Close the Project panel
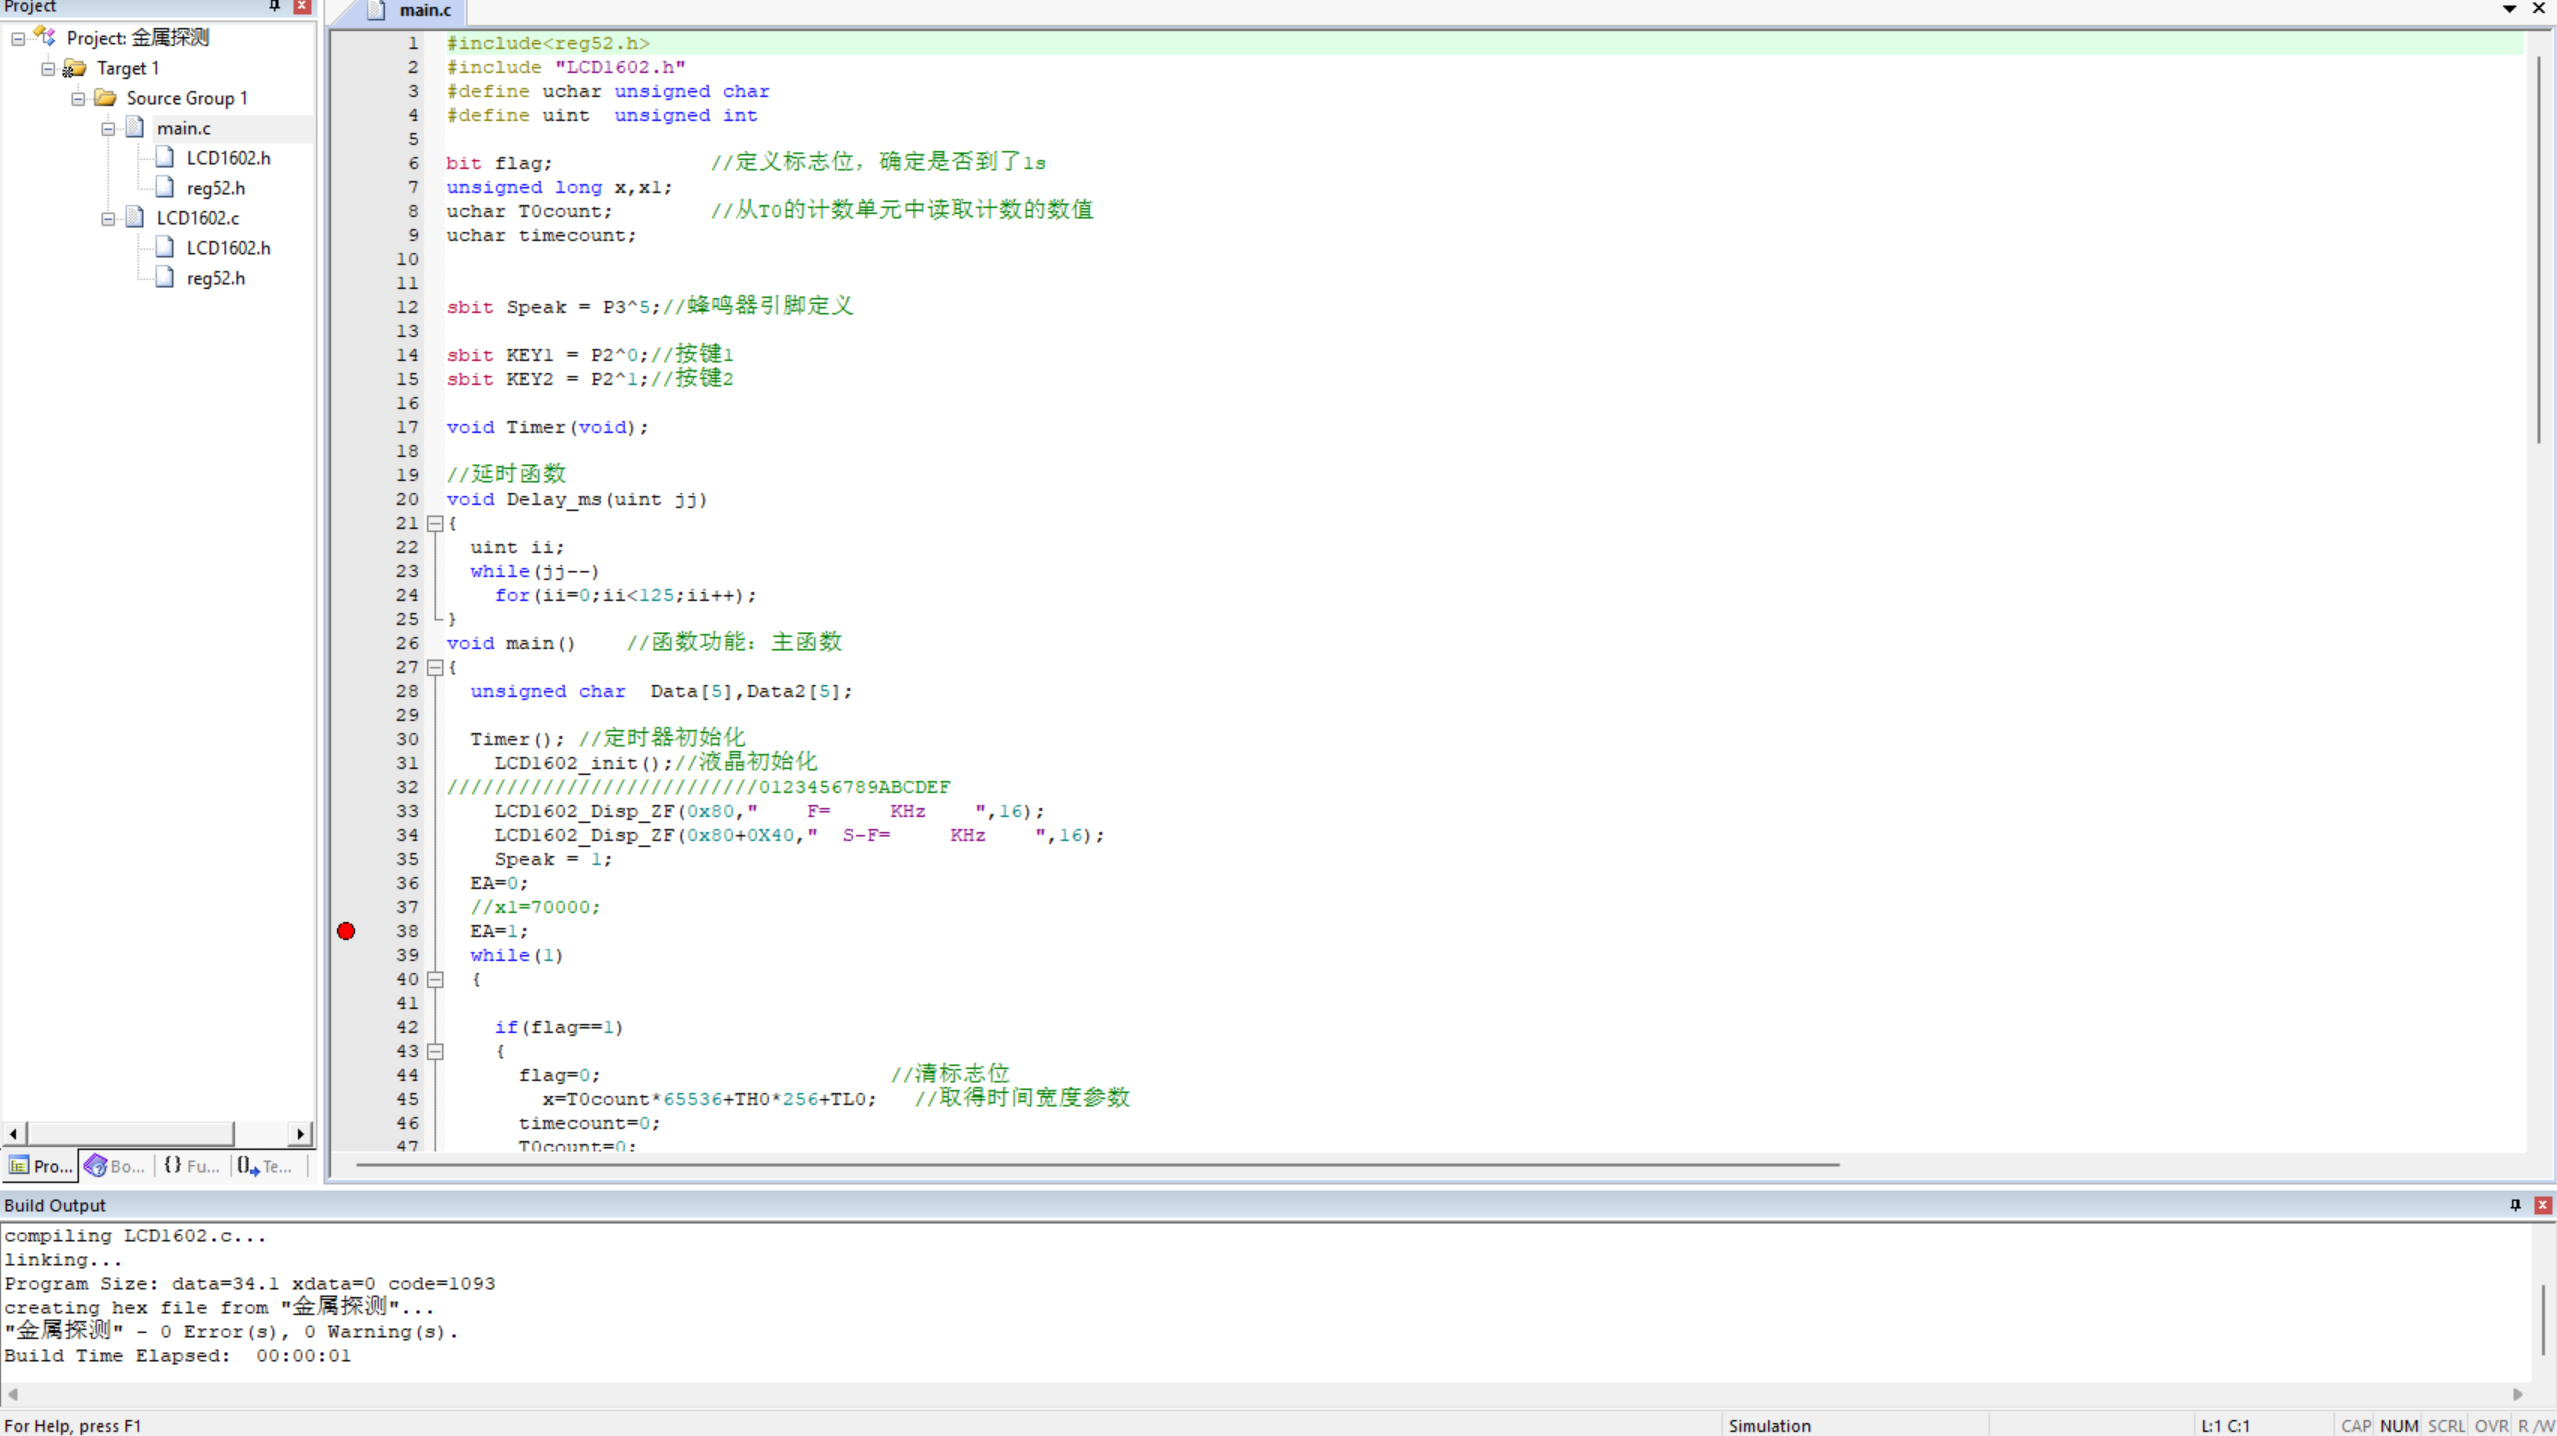Image resolution: width=2557 pixels, height=1436 pixels. tap(301, 6)
